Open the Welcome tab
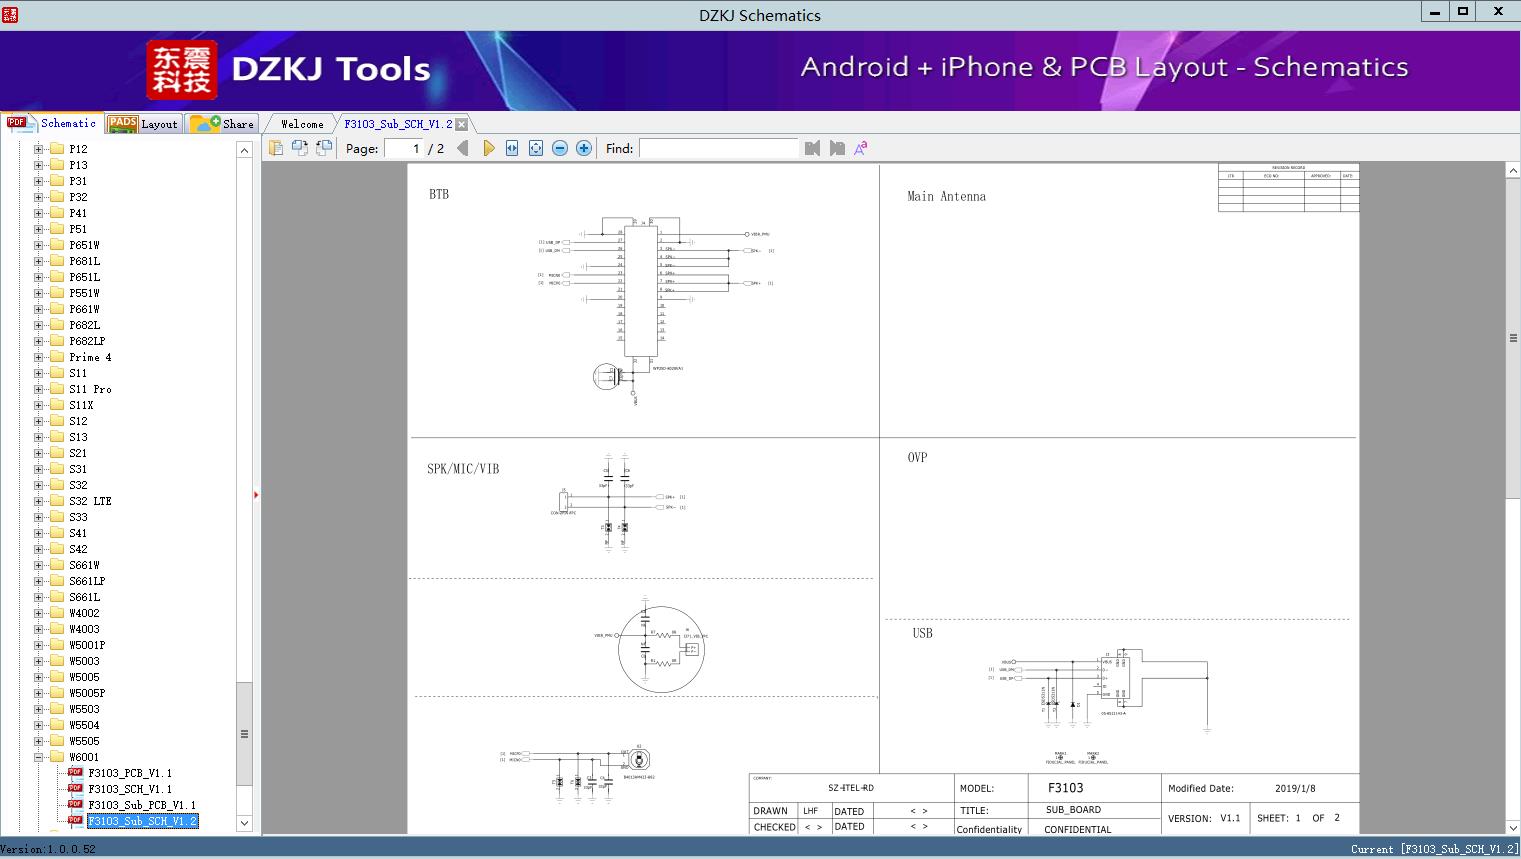This screenshot has width=1521, height=859. tap(302, 124)
